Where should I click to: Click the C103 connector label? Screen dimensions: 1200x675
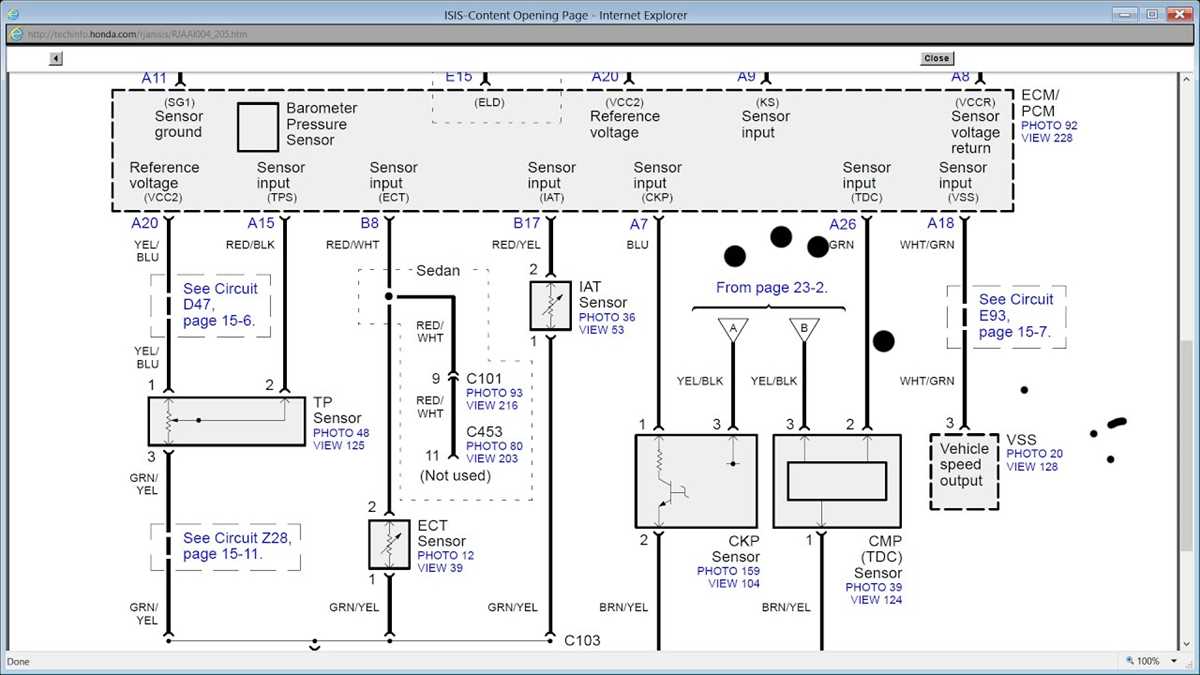coord(582,640)
